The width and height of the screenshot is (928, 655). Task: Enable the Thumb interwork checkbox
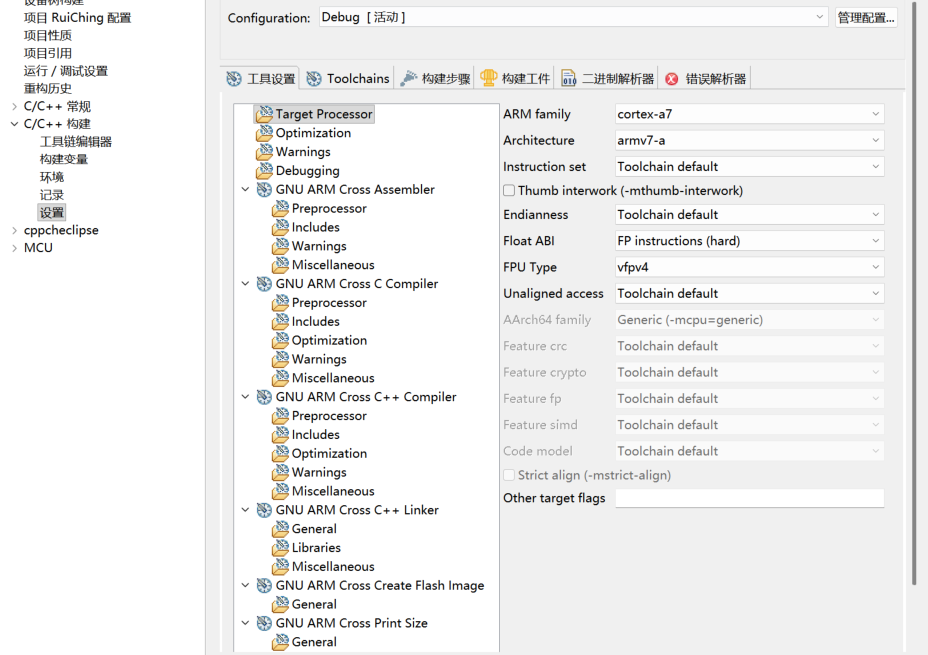[x=509, y=191]
